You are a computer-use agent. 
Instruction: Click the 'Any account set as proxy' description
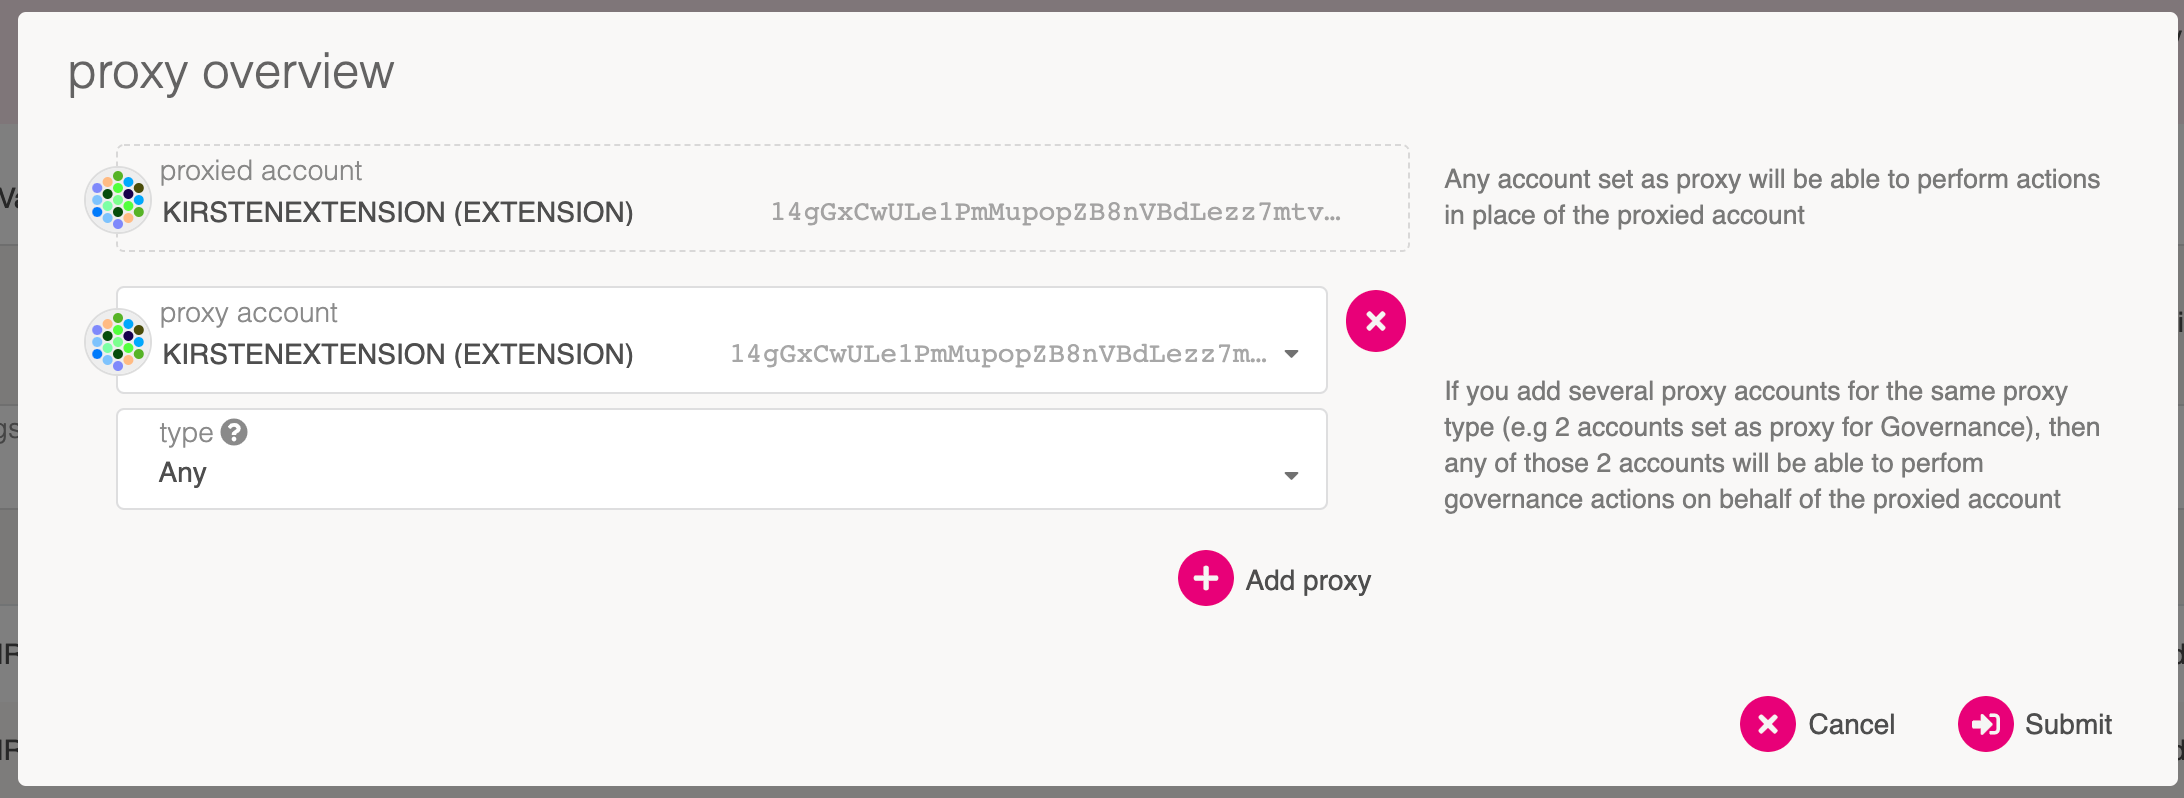tap(1771, 197)
